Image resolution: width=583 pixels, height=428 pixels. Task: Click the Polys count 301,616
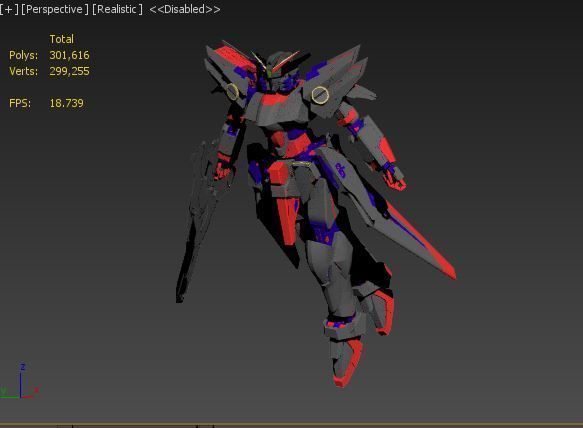[70, 55]
